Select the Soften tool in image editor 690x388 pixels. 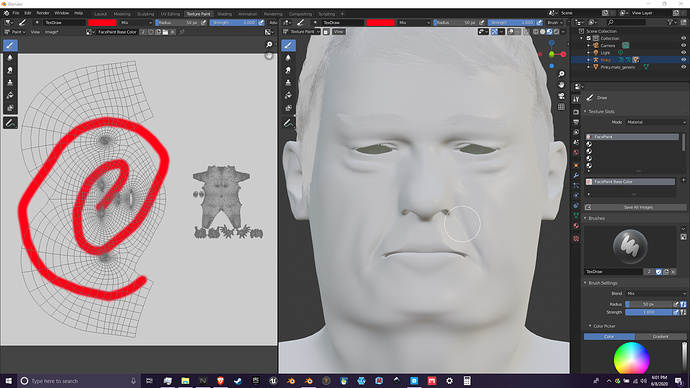pyautogui.click(x=10, y=58)
